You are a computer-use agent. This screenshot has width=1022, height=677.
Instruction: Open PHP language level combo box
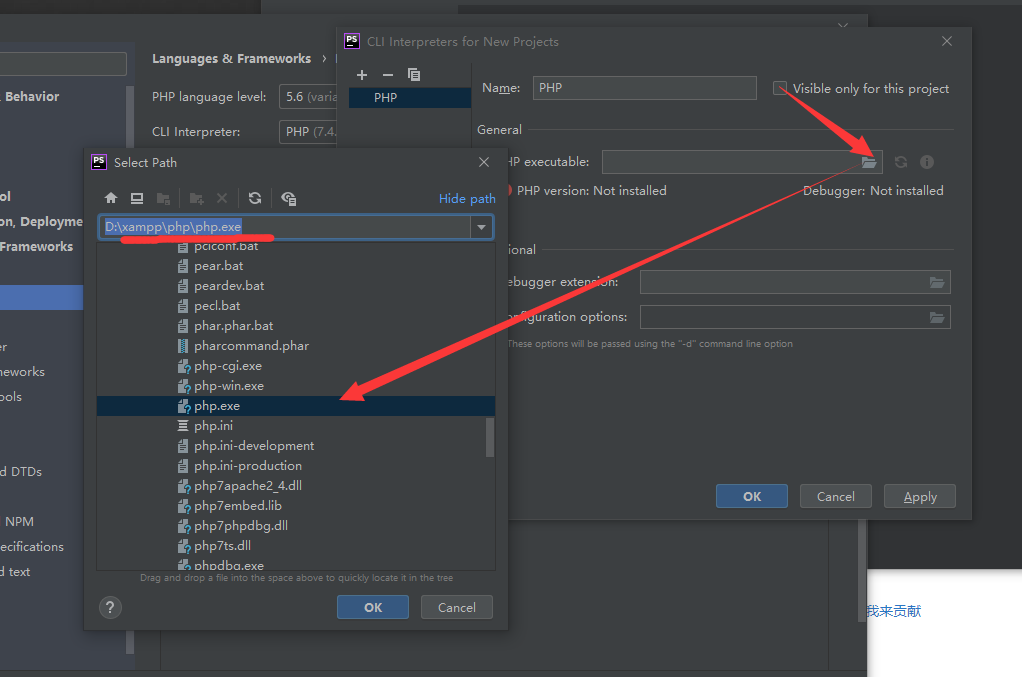pyautogui.click(x=308, y=96)
